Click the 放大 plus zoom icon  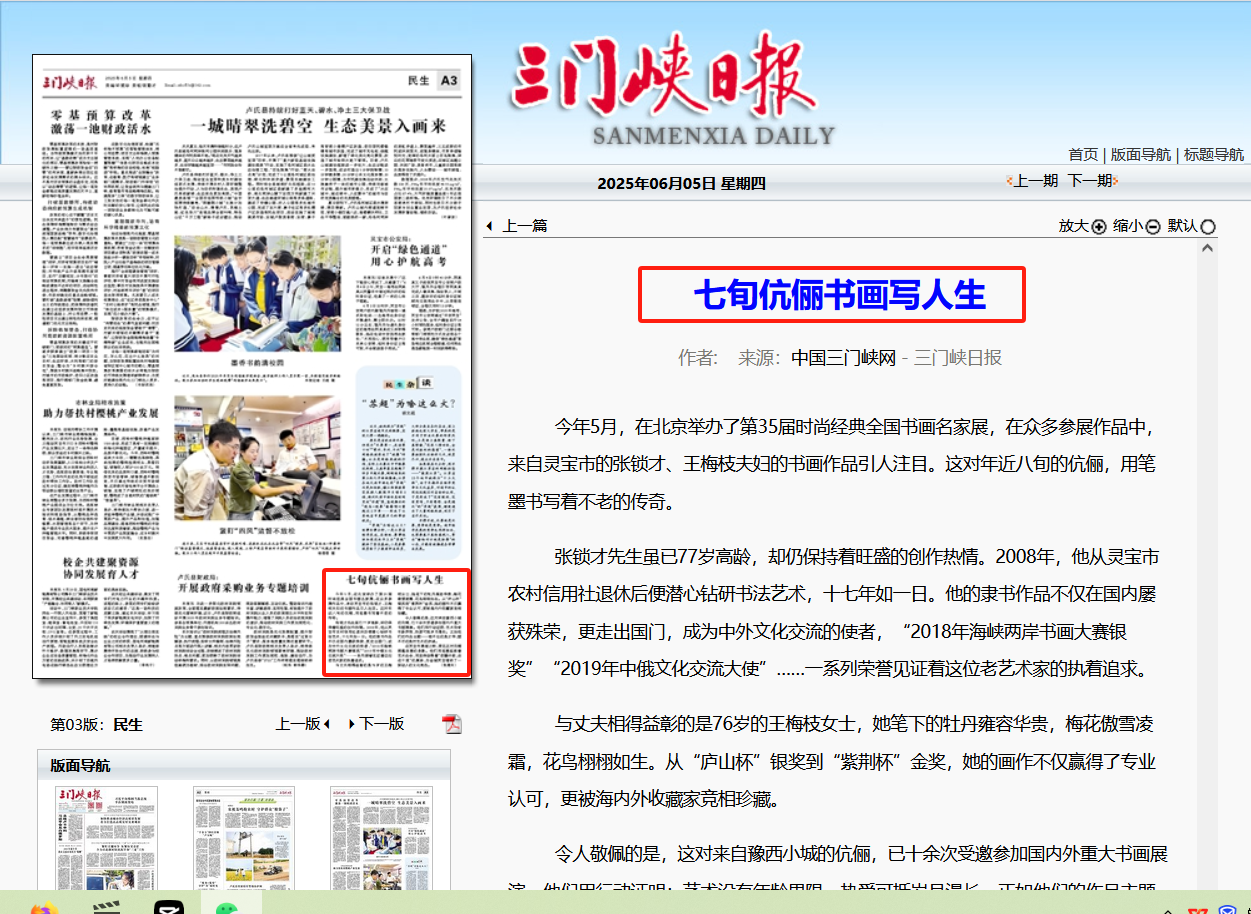pos(1099,227)
